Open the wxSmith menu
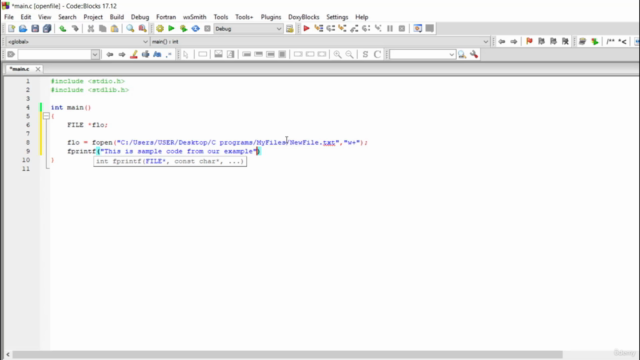Image resolution: width=640 pixels, height=360 pixels. pyautogui.click(x=195, y=17)
